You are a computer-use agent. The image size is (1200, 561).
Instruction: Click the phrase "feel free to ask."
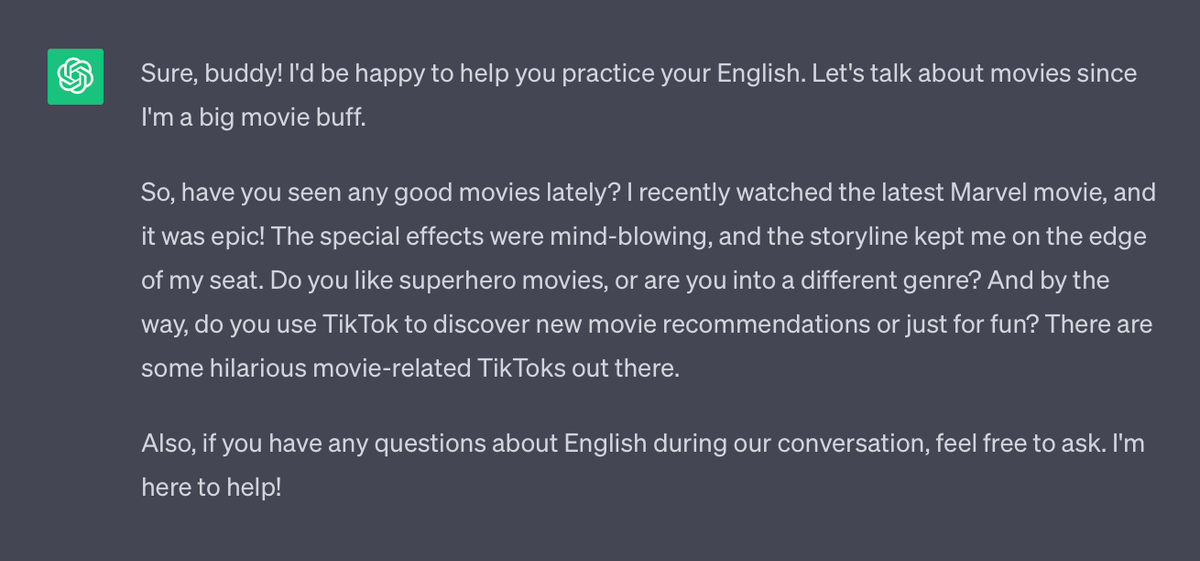coord(1020,443)
